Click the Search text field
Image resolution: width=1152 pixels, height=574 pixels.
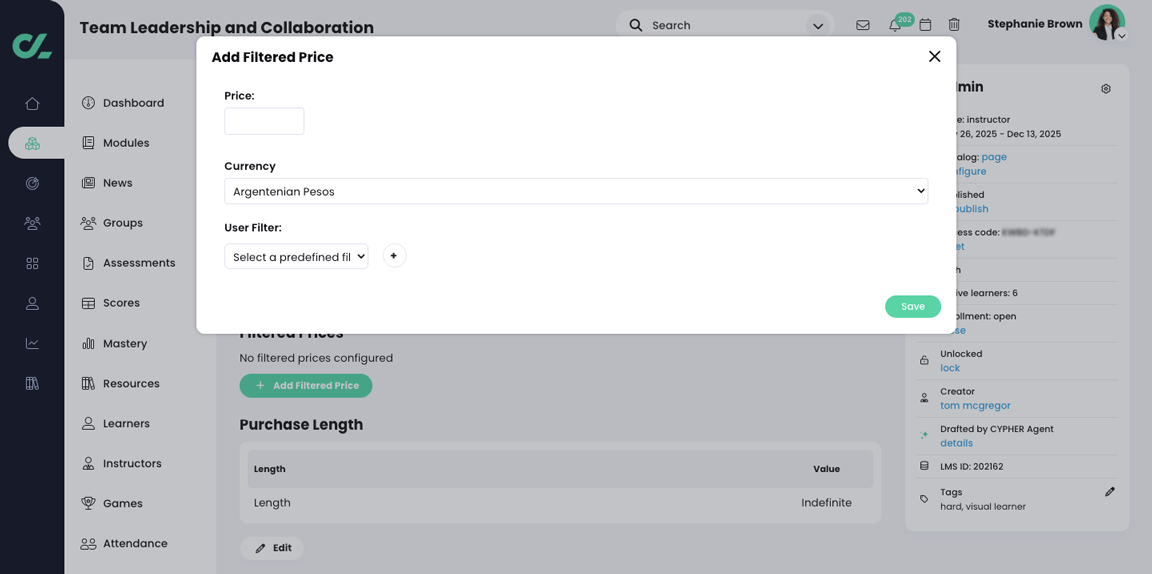(724, 25)
